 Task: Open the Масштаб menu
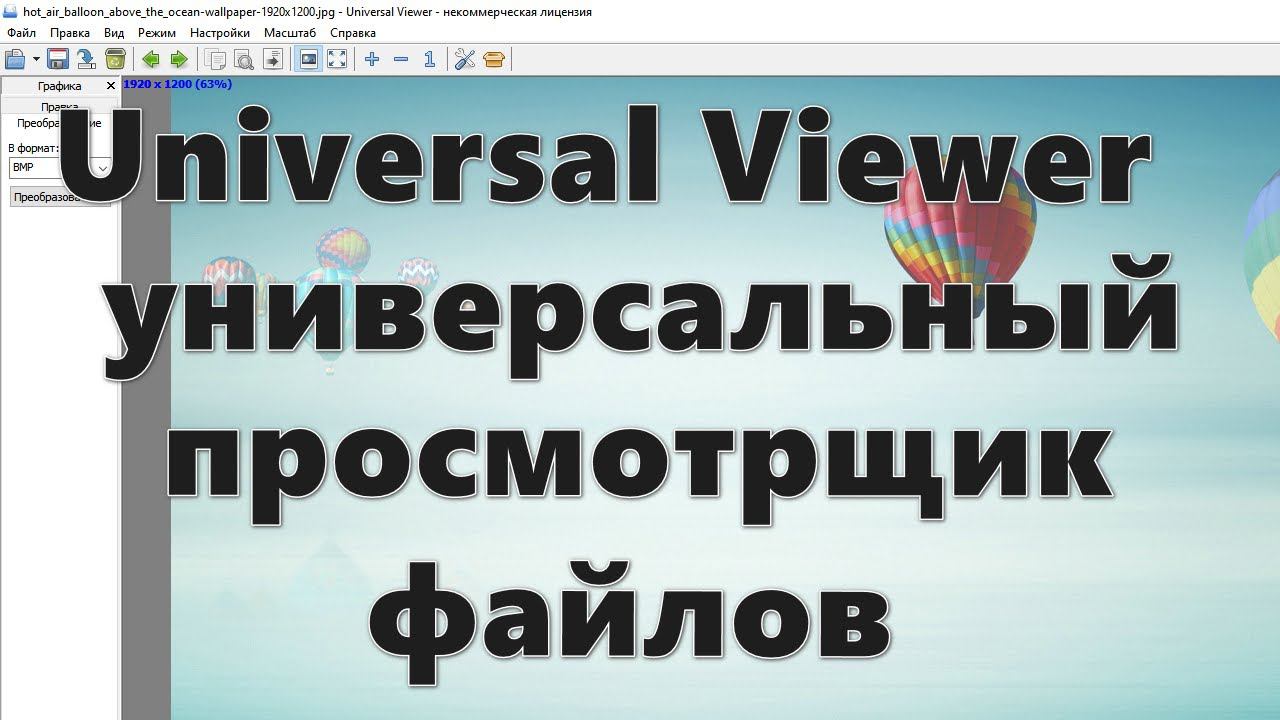click(290, 33)
